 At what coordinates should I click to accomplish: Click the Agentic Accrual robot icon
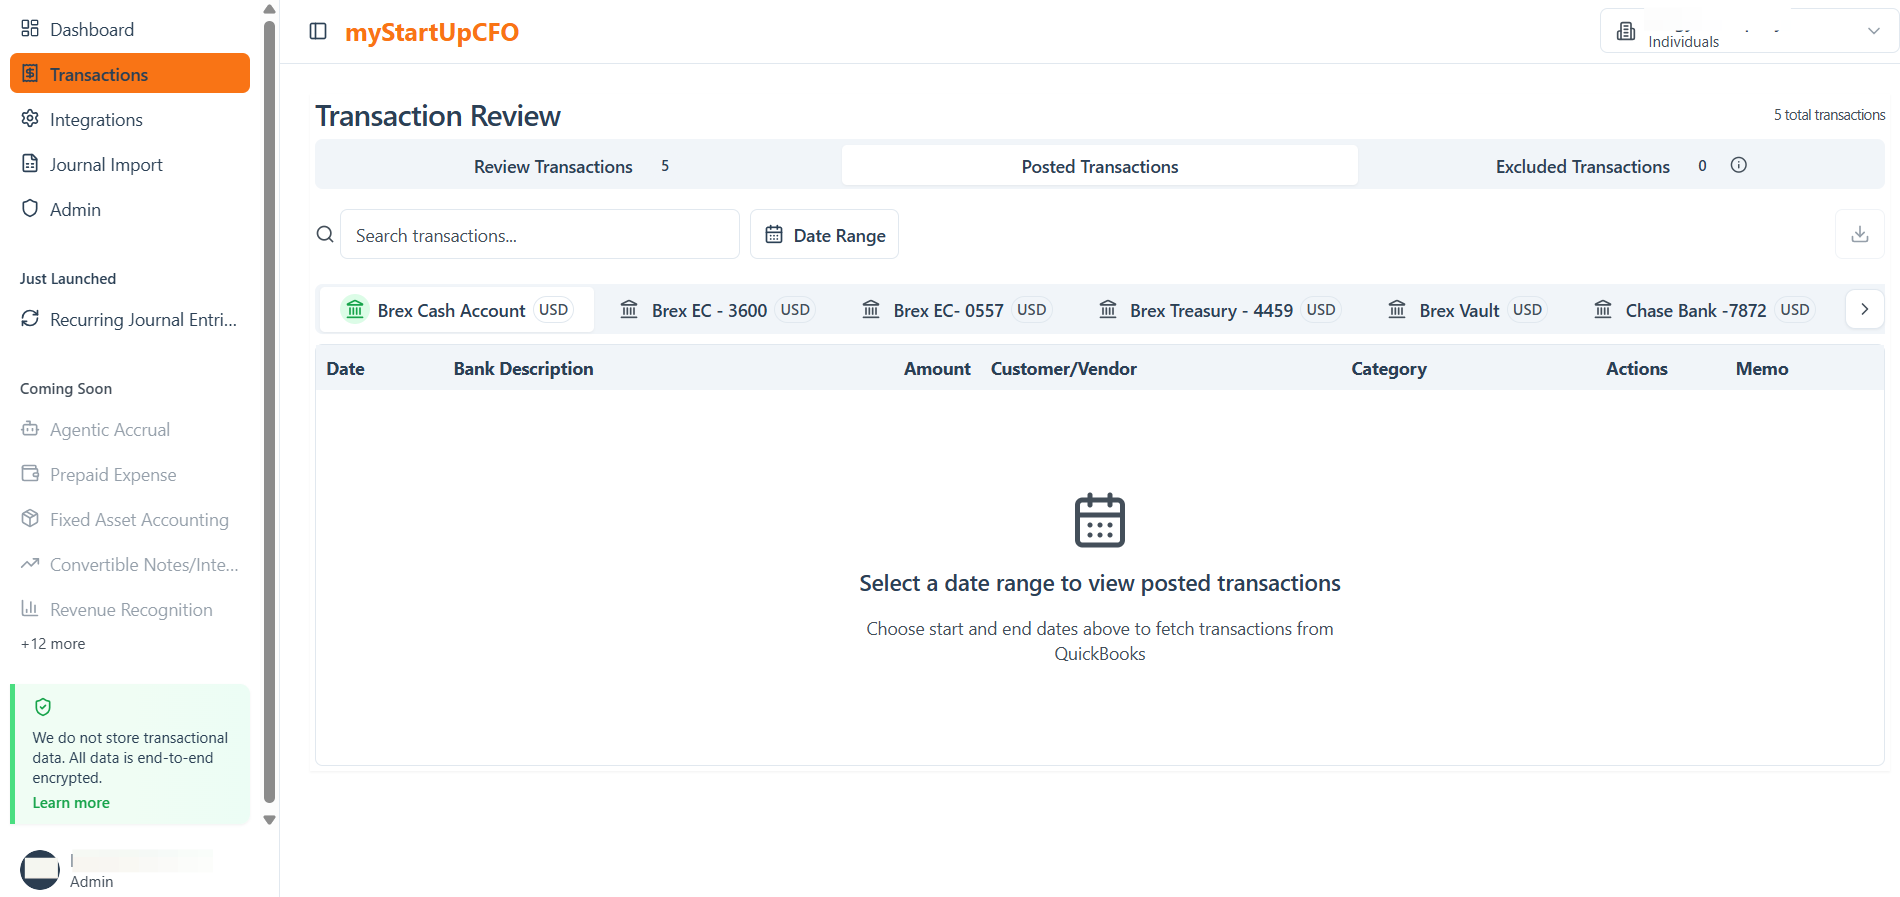click(30, 428)
